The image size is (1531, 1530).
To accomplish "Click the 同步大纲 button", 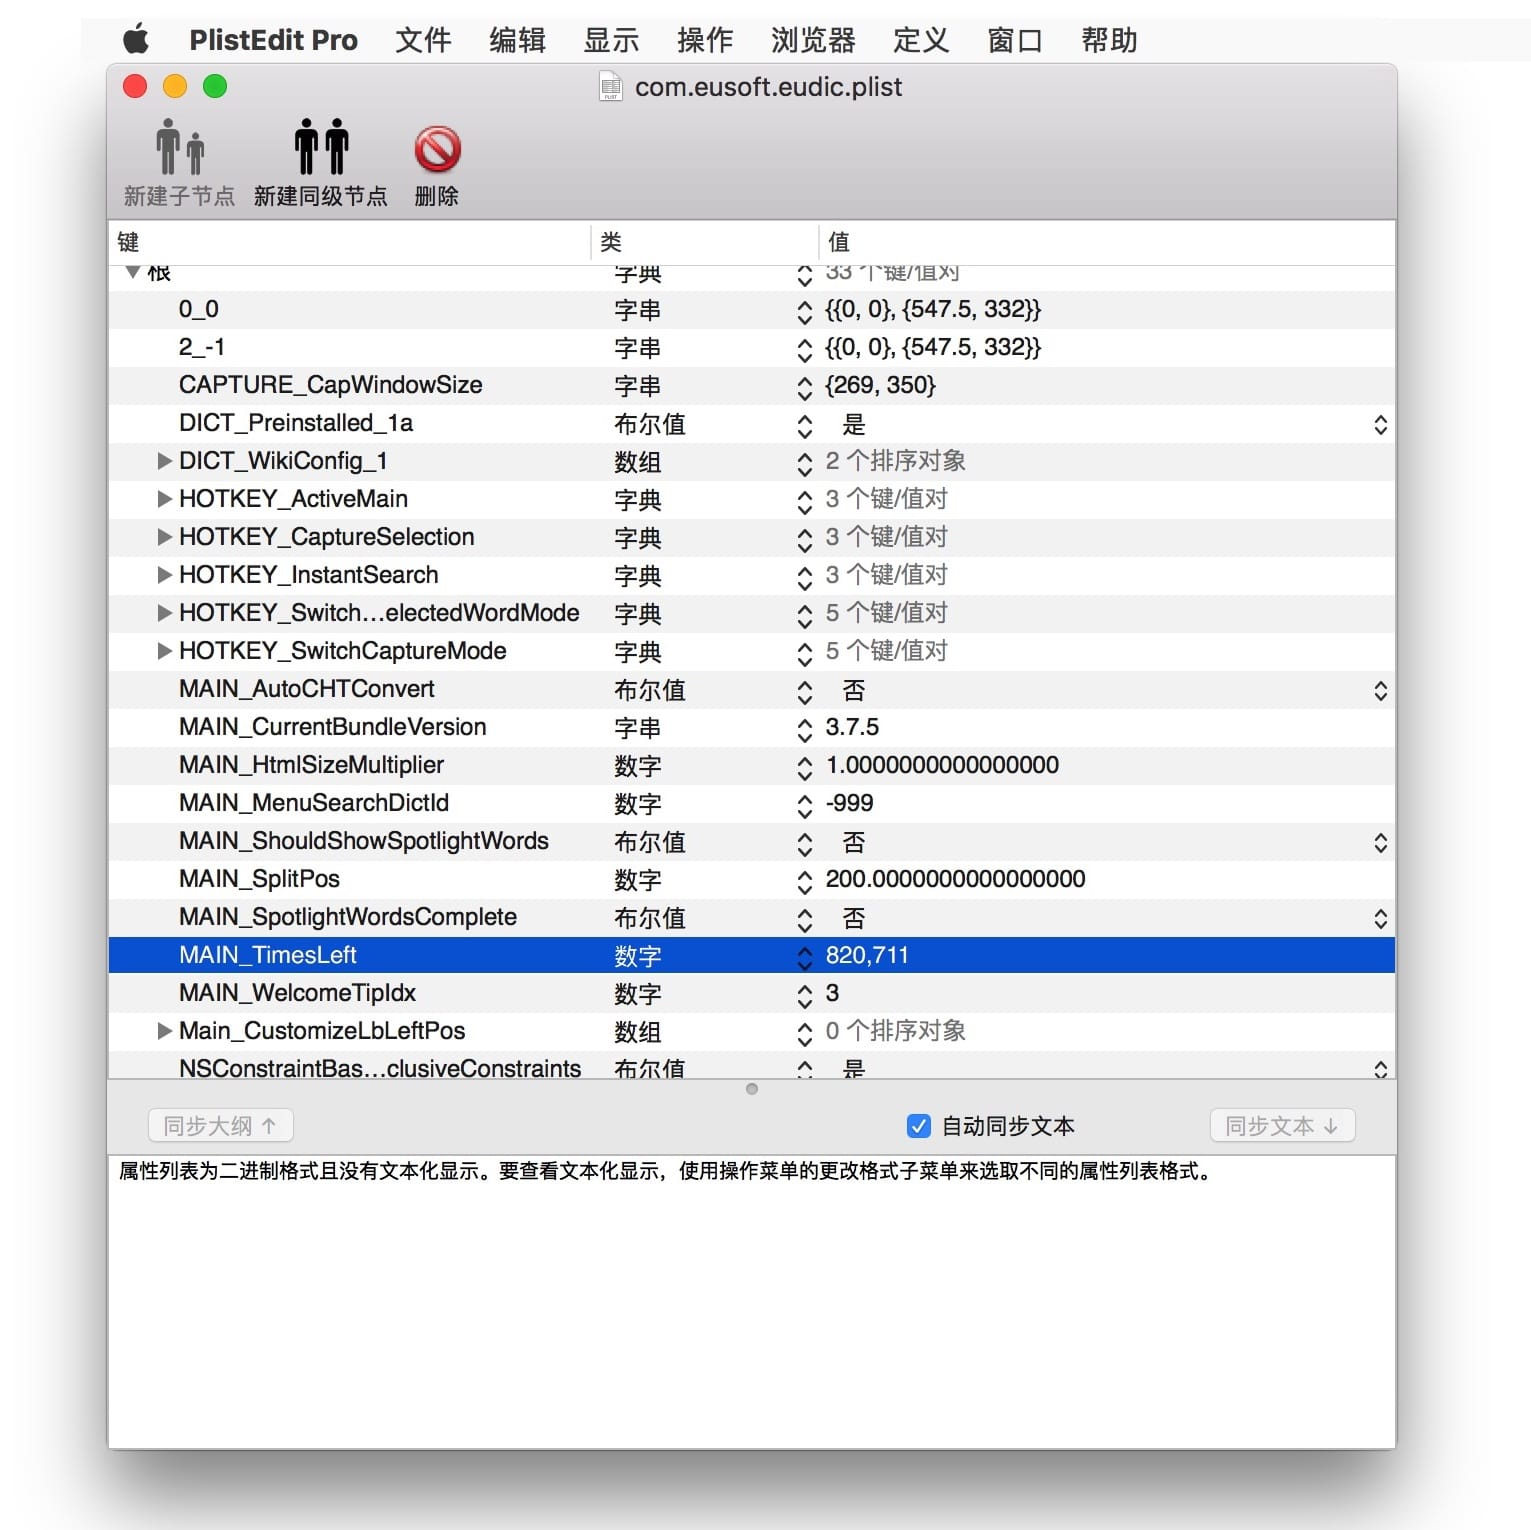I will click(220, 1126).
